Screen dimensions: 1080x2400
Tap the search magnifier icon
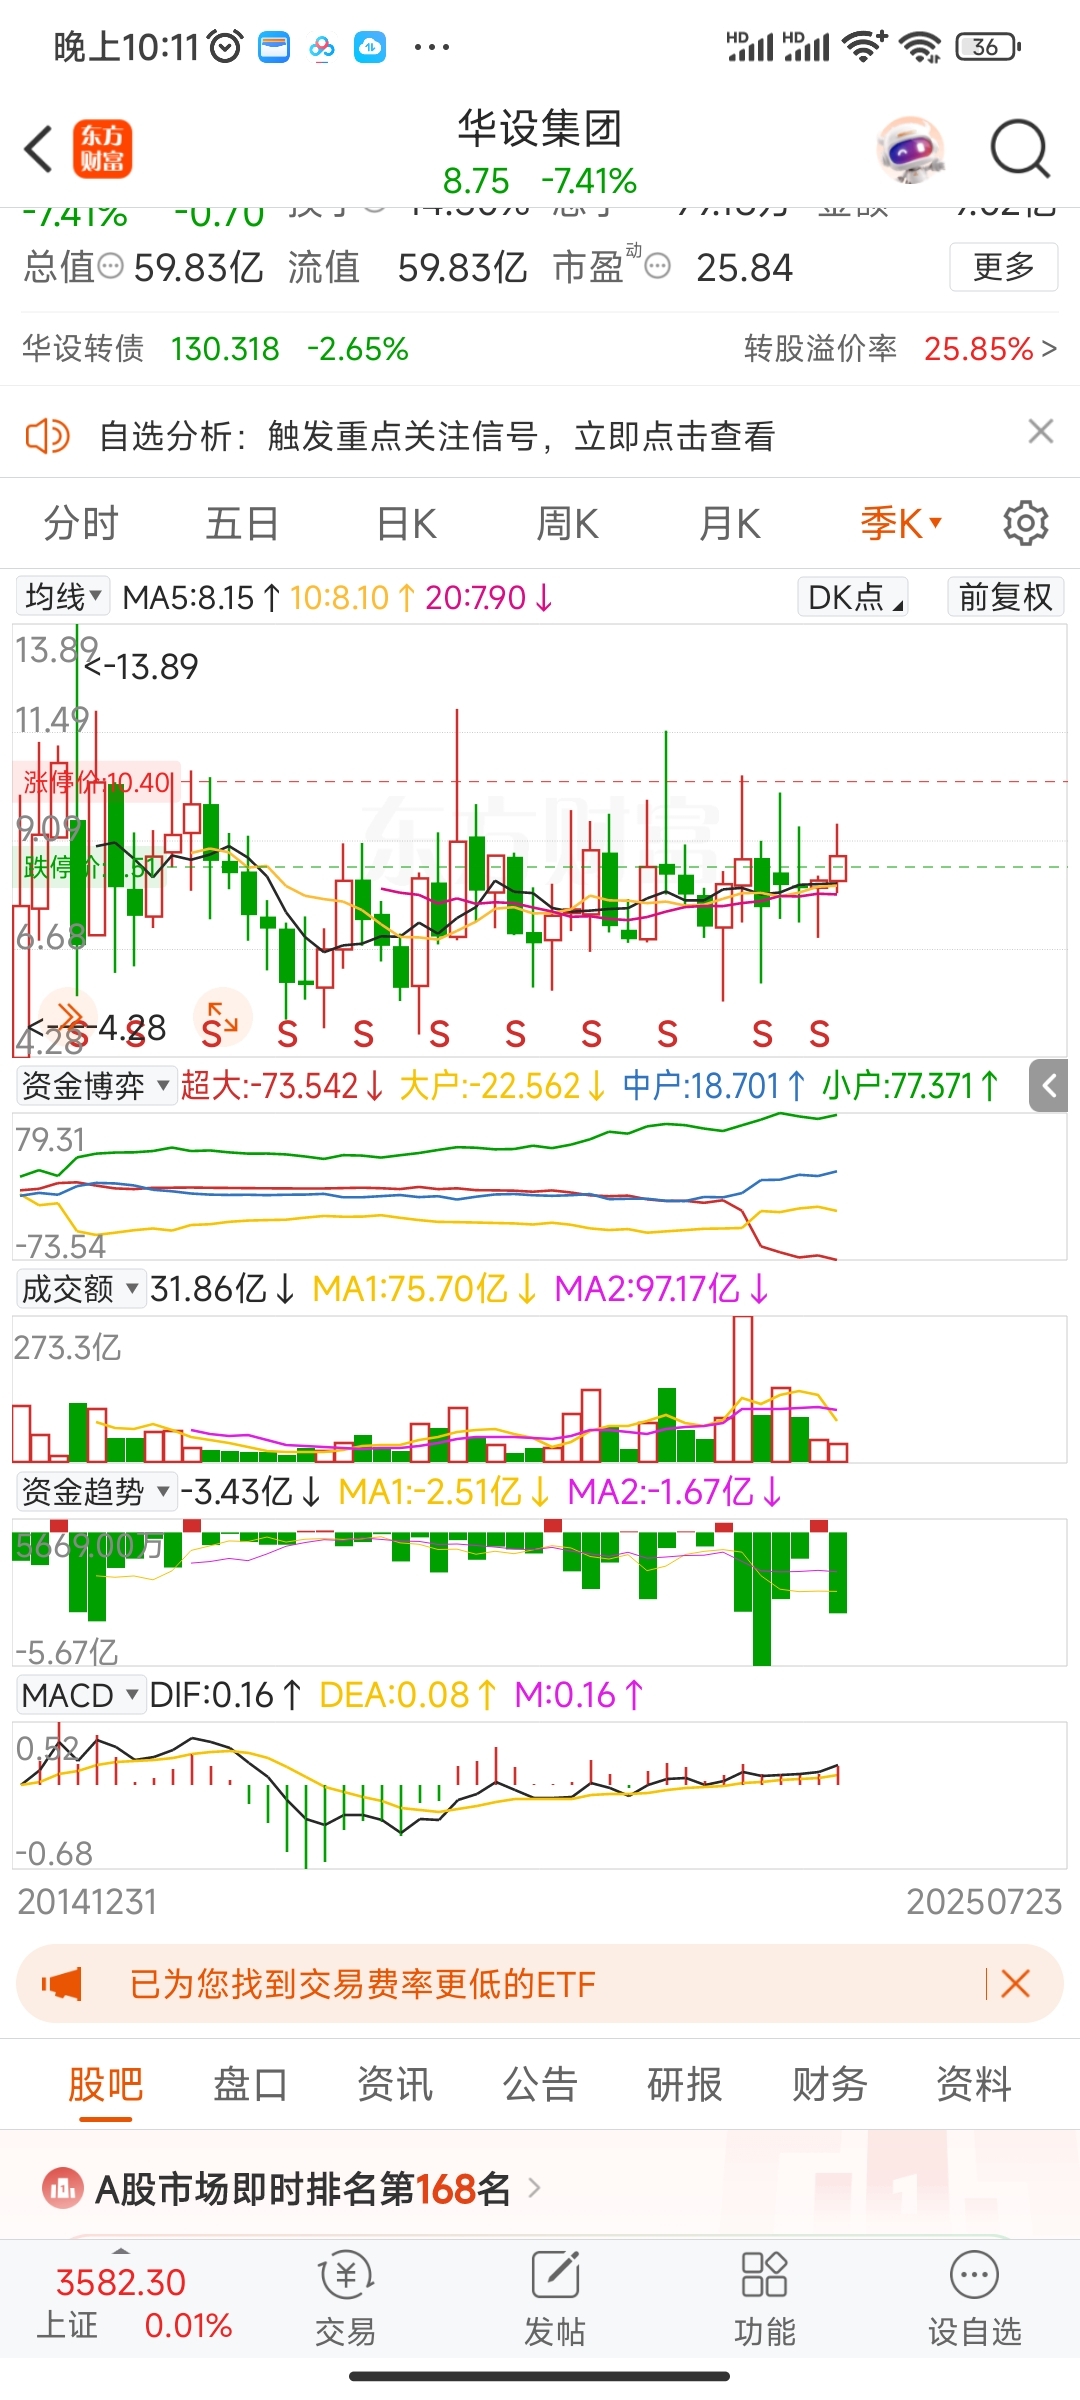[x=1019, y=150]
